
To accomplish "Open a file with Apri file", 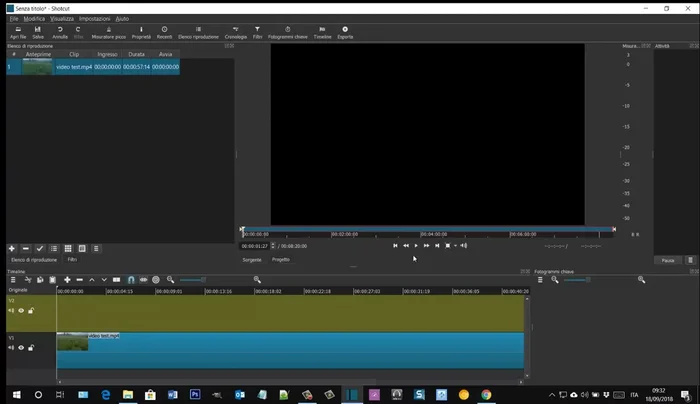I will tap(18, 33).
